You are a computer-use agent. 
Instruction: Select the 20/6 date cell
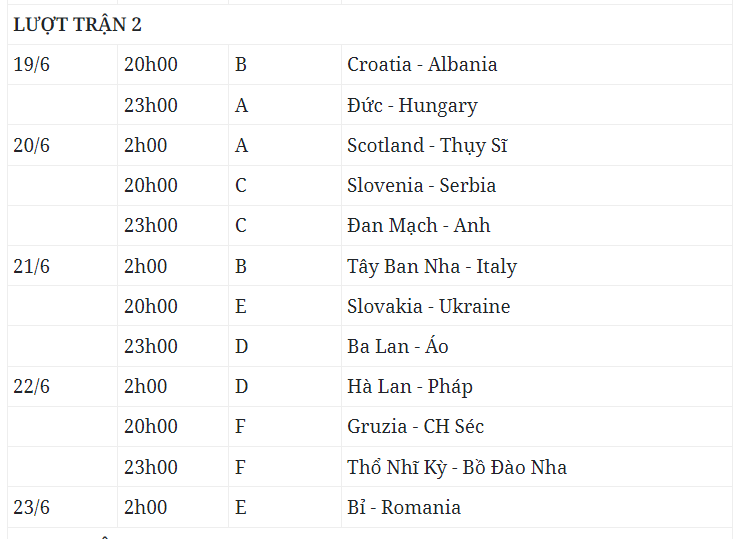point(31,146)
